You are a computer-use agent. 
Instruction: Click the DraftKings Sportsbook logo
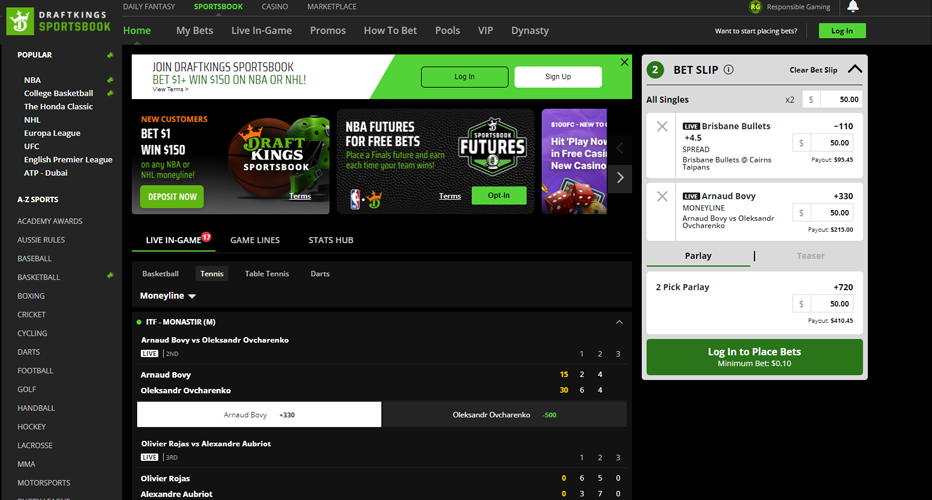click(58, 21)
